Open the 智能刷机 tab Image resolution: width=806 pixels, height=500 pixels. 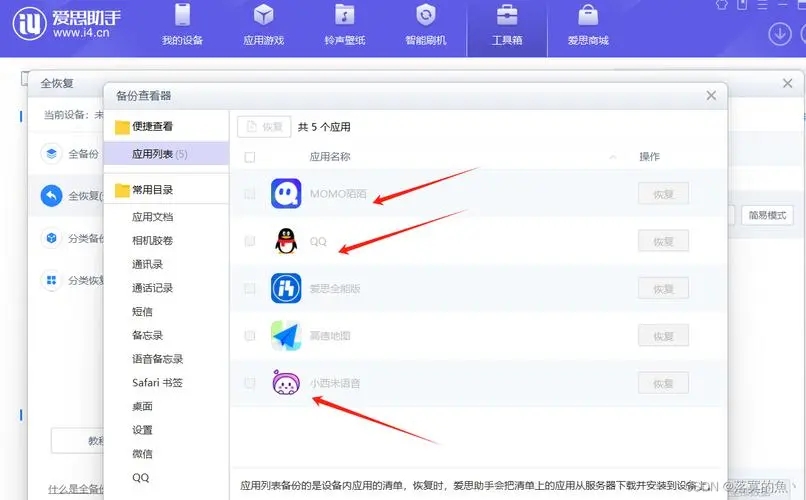[x=426, y=25]
